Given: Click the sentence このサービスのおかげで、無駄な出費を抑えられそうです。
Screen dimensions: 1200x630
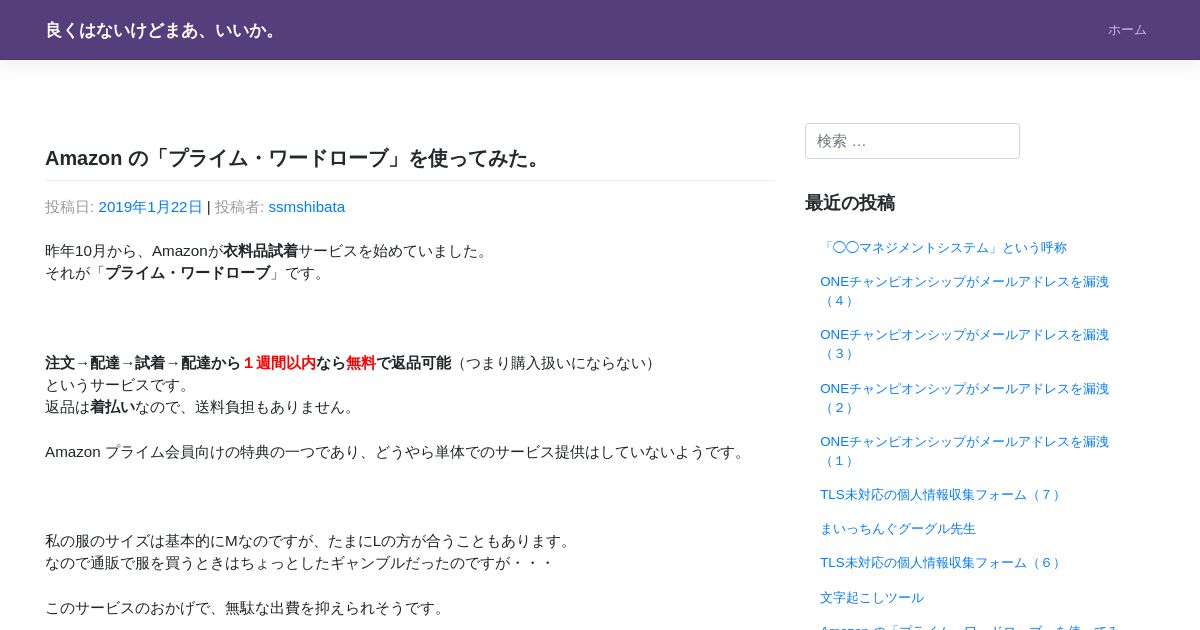Looking at the screenshot, I should click(x=246, y=608).
